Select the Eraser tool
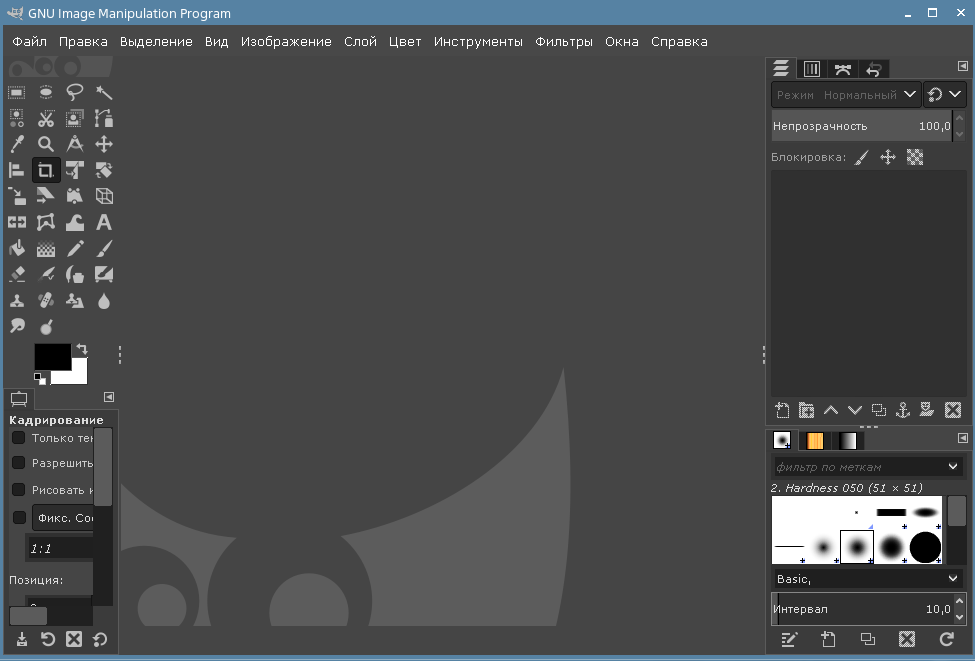The width and height of the screenshot is (975, 661). (x=17, y=274)
